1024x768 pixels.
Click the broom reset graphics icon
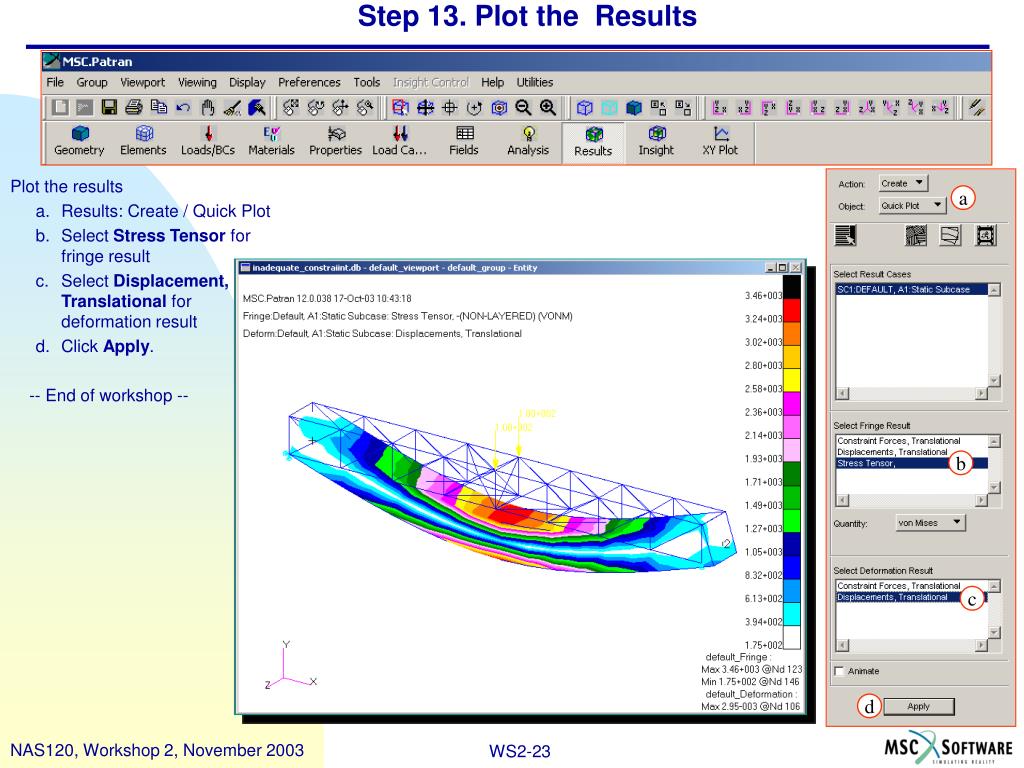tap(232, 108)
